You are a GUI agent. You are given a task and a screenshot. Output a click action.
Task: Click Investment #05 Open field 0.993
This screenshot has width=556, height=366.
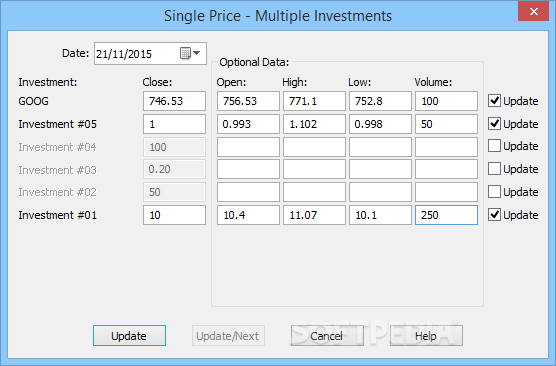[x=248, y=124]
